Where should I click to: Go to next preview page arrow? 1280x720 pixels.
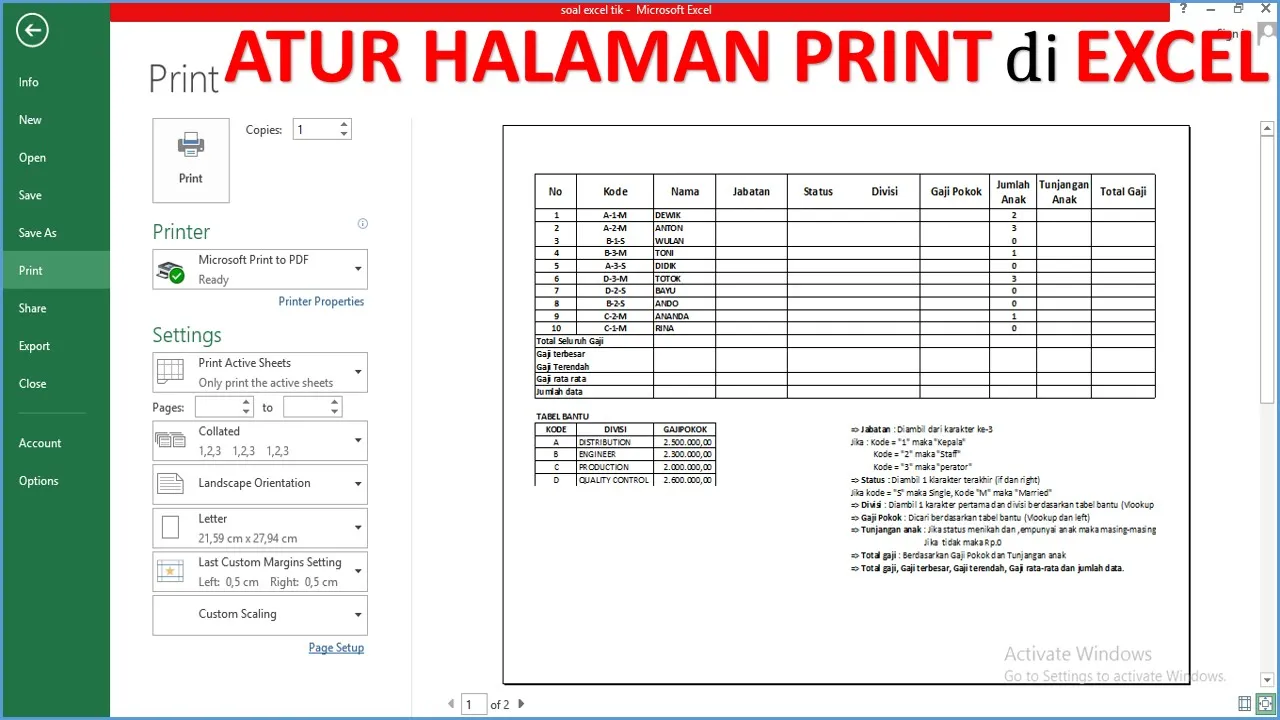(x=521, y=704)
